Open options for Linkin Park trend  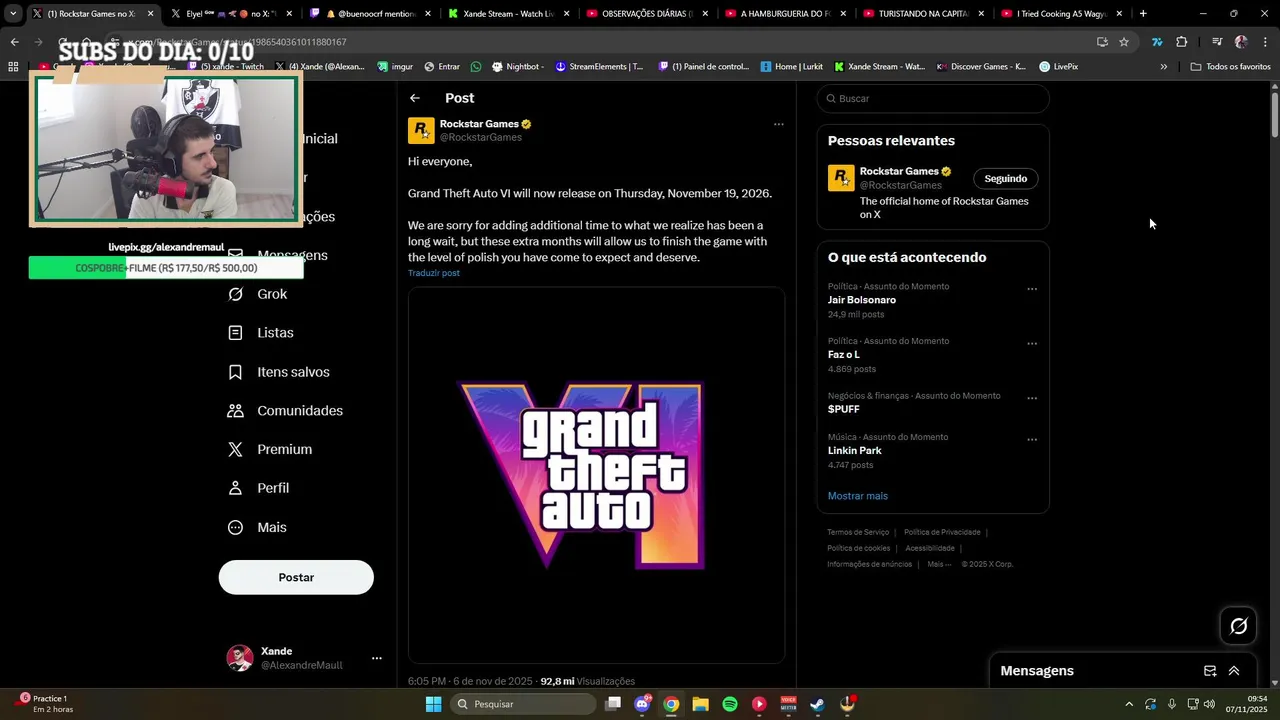1032,440
